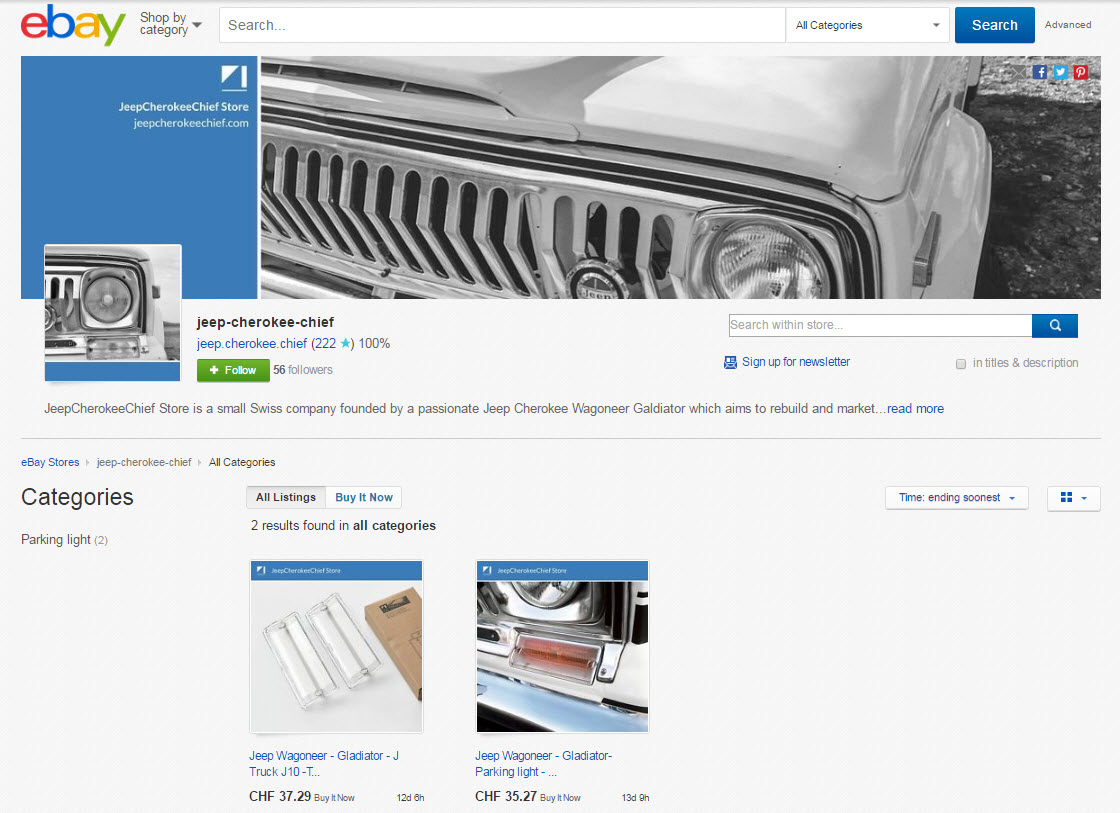This screenshot has width=1120, height=813.
Task: Share store on Twitter
Action: click(1061, 72)
